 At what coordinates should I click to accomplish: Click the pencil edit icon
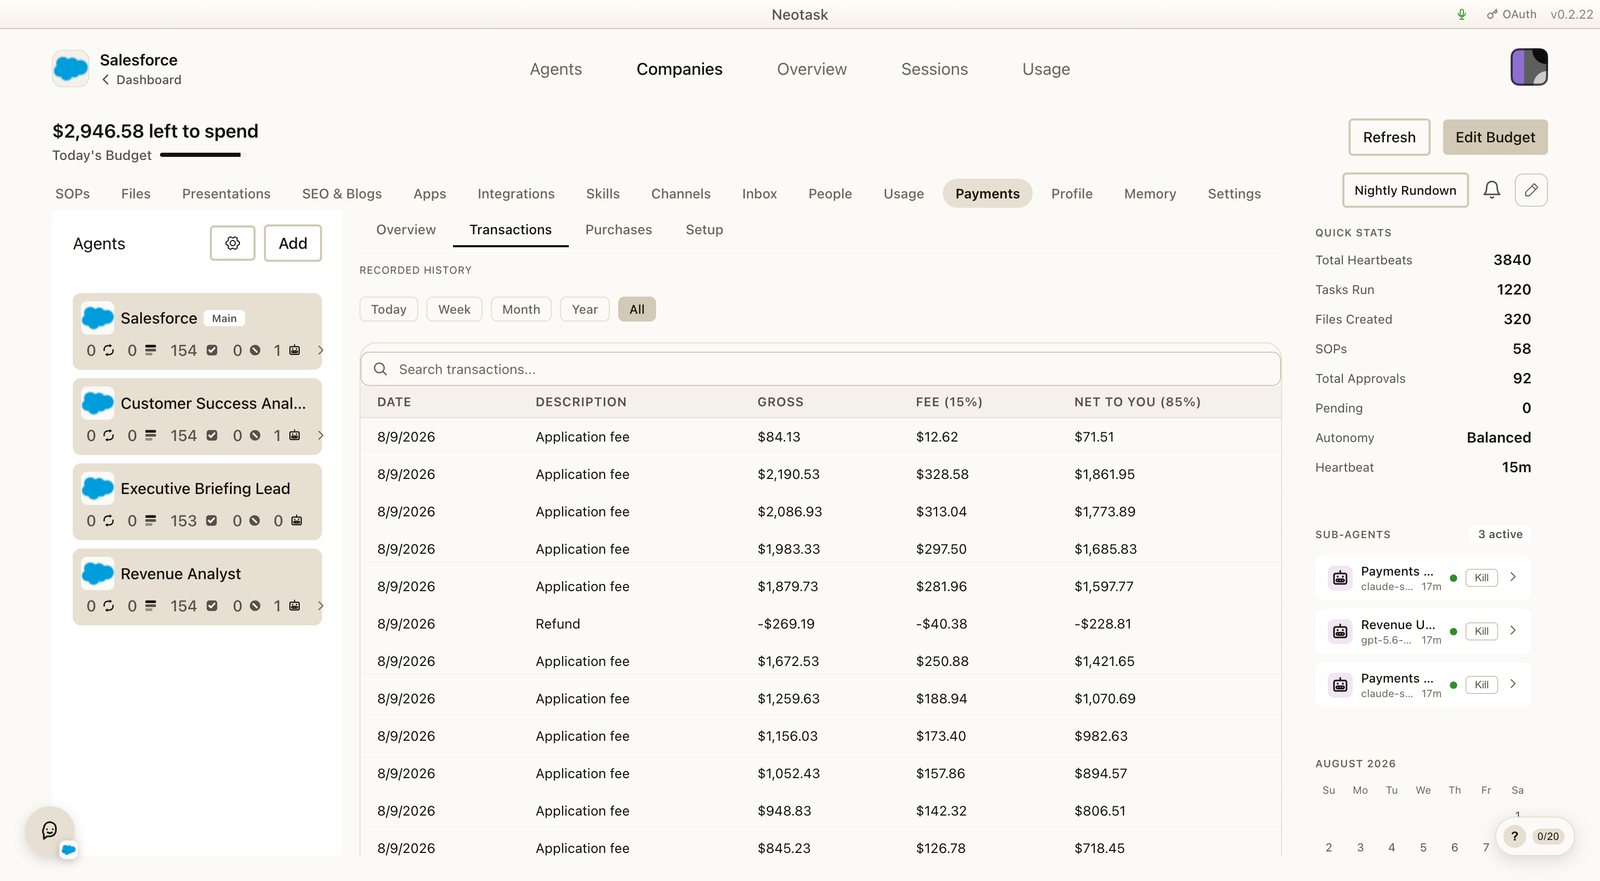point(1531,190)
